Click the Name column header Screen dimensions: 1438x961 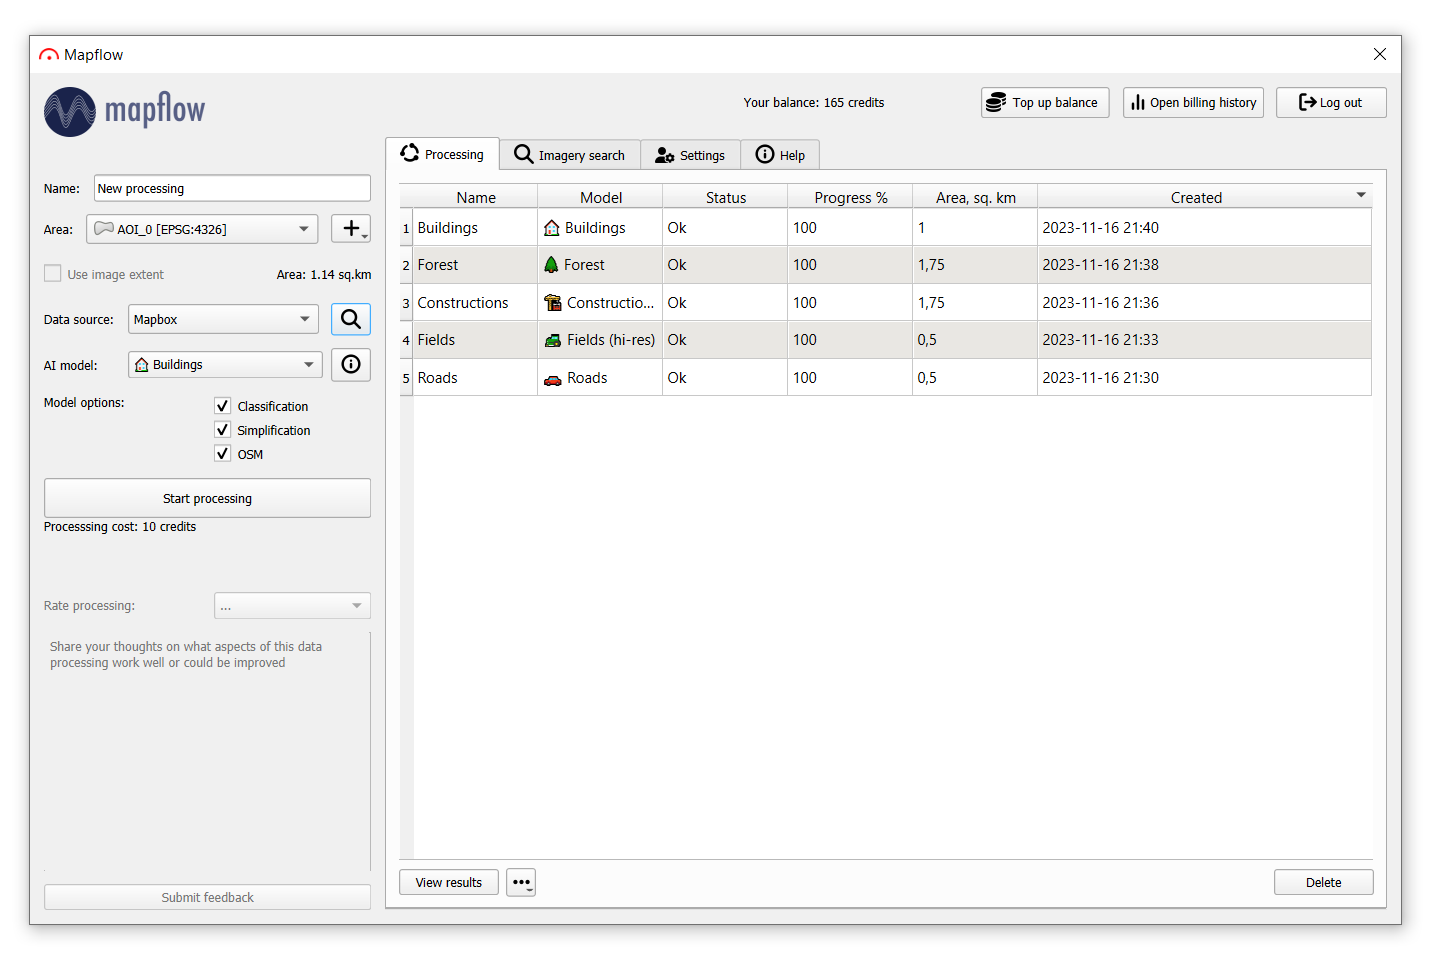coord(476,197)
